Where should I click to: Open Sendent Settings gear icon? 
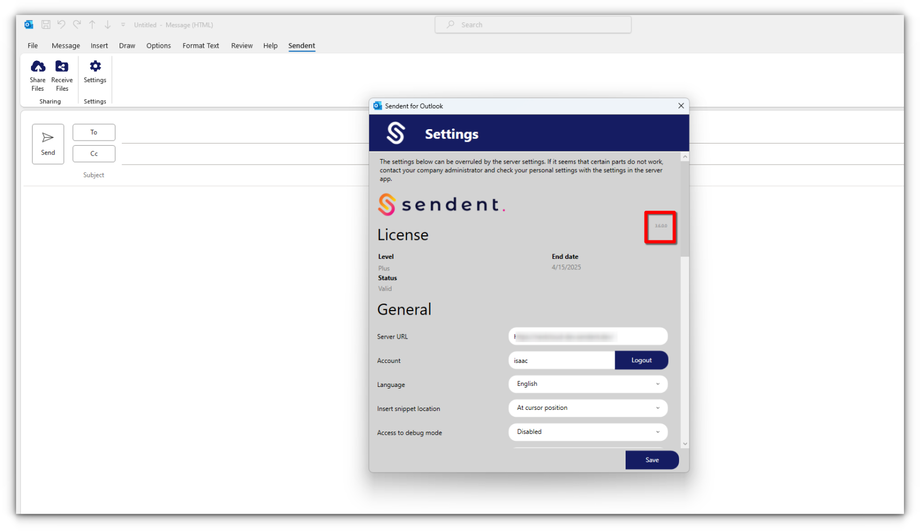coord(95,72)
